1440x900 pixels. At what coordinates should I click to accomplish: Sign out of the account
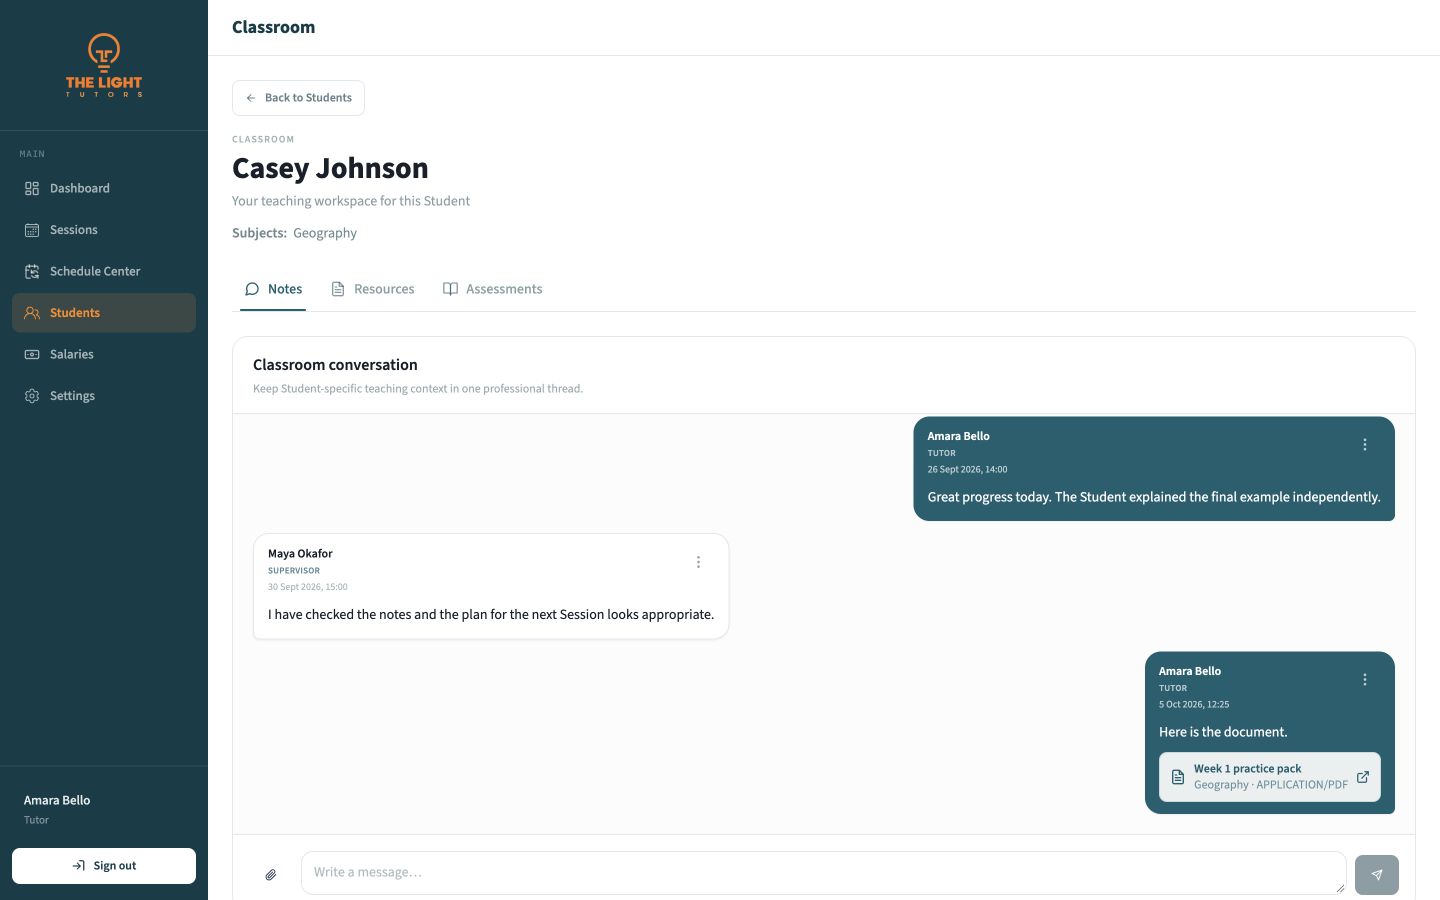tap(104, 866)
